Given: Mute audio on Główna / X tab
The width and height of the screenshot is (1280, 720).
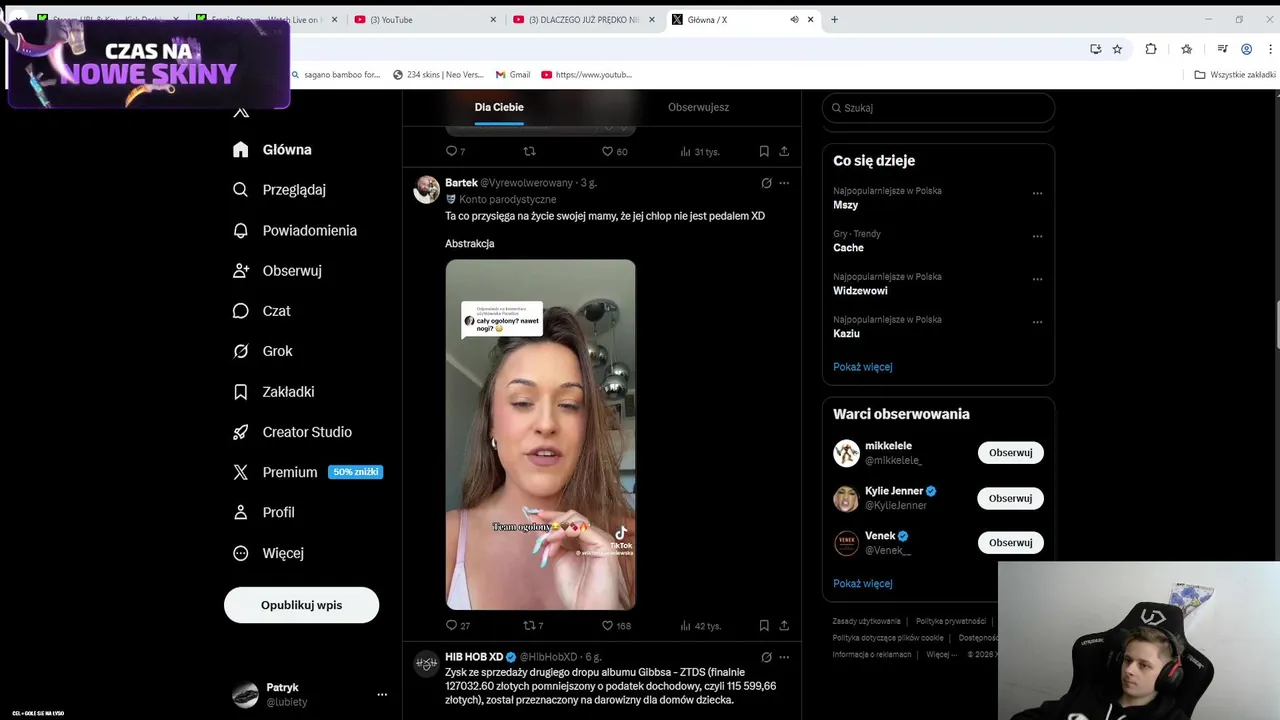Looking at the screenshot, I should point(794,19).
